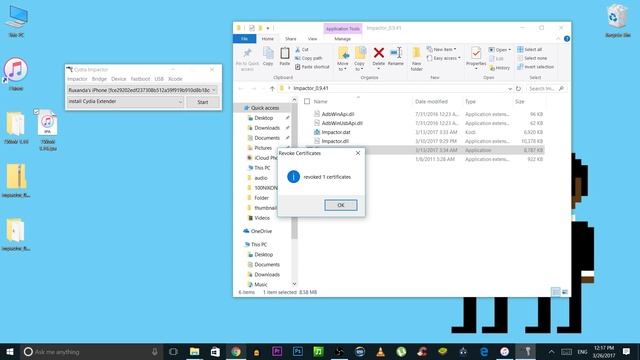Image resolution: width=640 pixels, height=360 pixels.
Task: Open the Easy access dropdown
Action: [444, 58]
